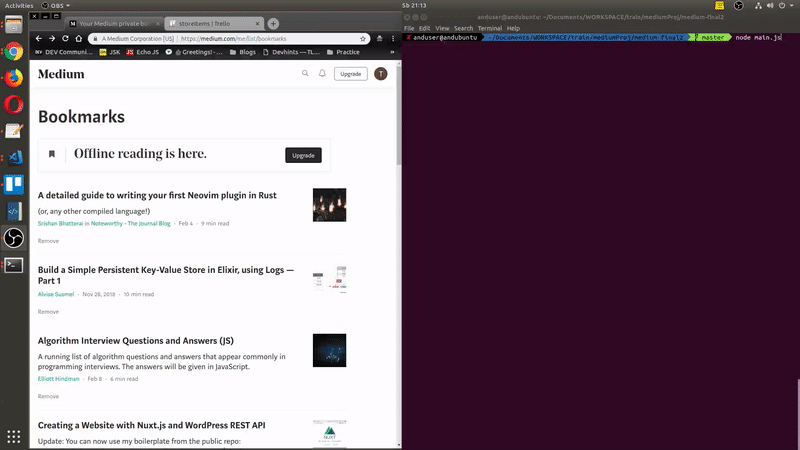Click the Medium logo
800x450 pixels.
point(61,74)
